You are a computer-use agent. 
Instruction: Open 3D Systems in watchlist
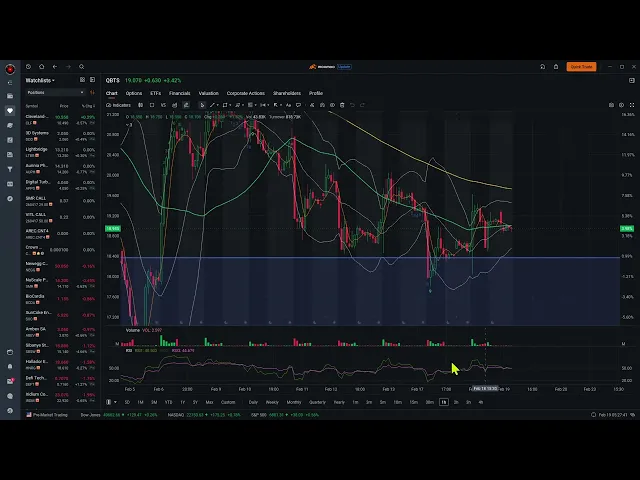(x=60, y=136)
